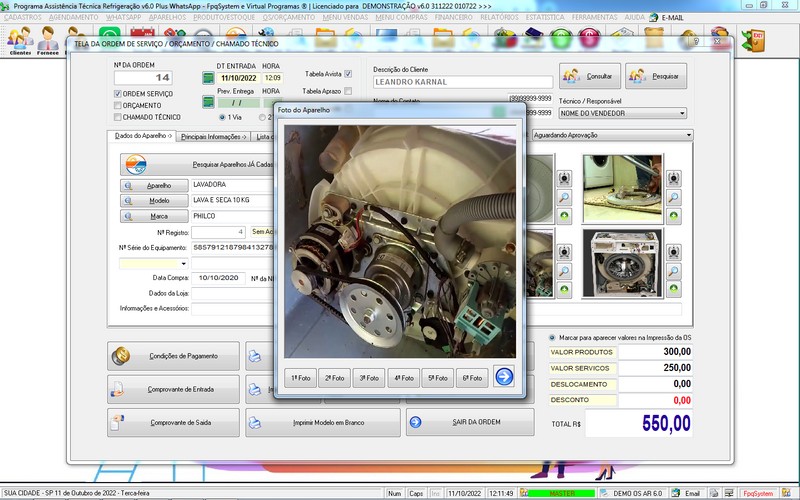The width and height of the screenshot is (800, 500).
Task: Click the Email icon in status bar
Action: [687, 493]
